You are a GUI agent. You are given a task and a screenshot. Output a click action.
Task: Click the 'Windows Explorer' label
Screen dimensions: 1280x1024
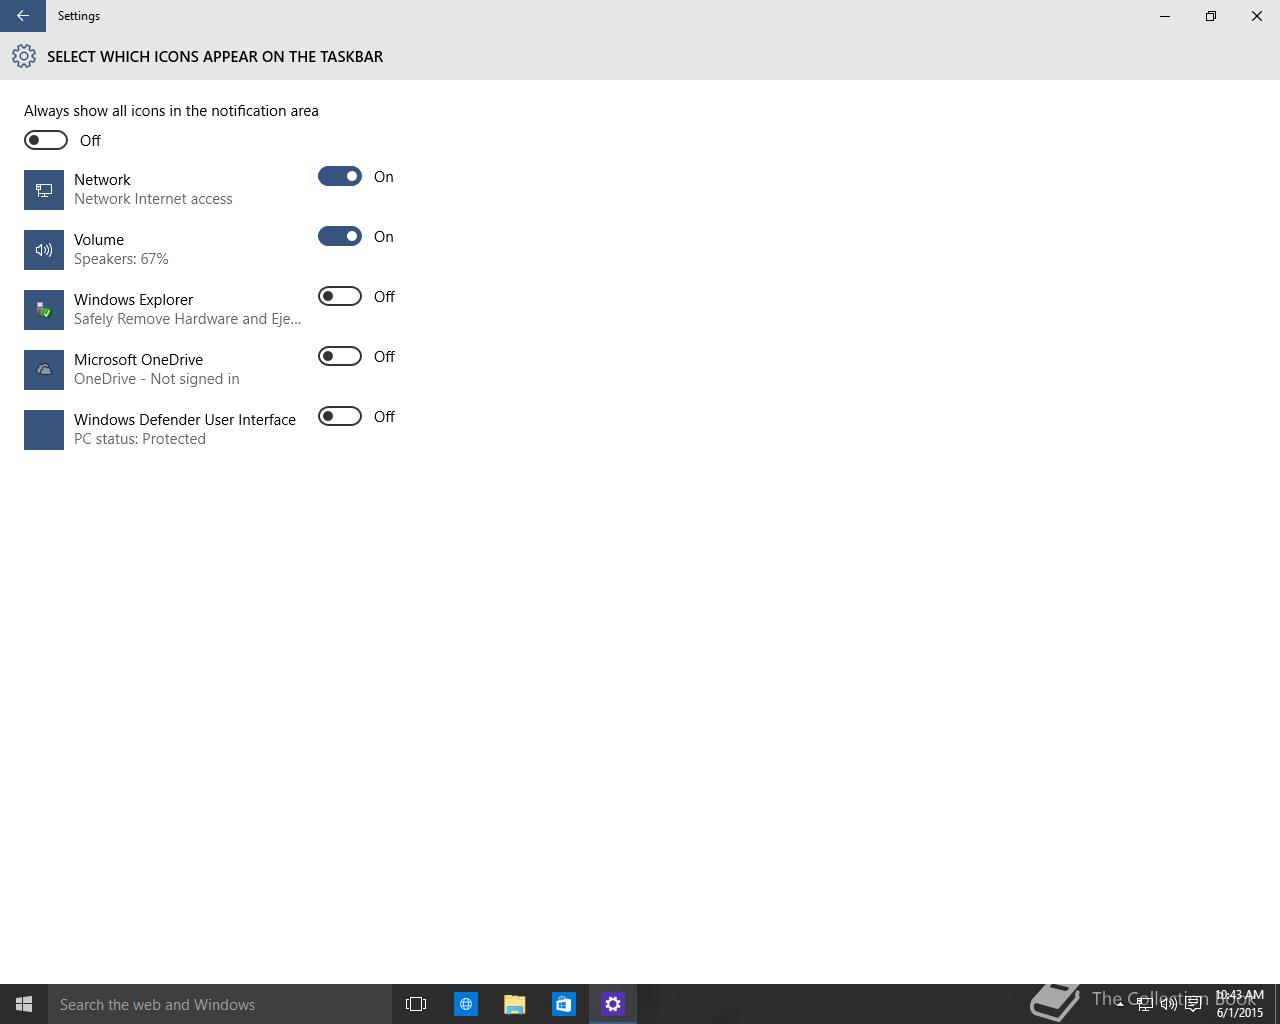[133, 300]
